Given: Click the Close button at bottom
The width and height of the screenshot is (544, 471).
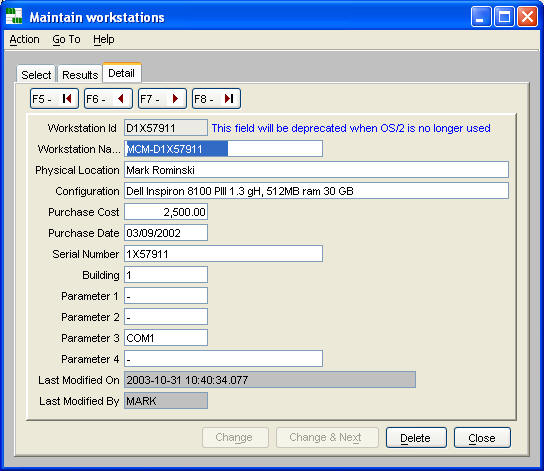Looking at the screenshot, I should [x=482, y=438].
